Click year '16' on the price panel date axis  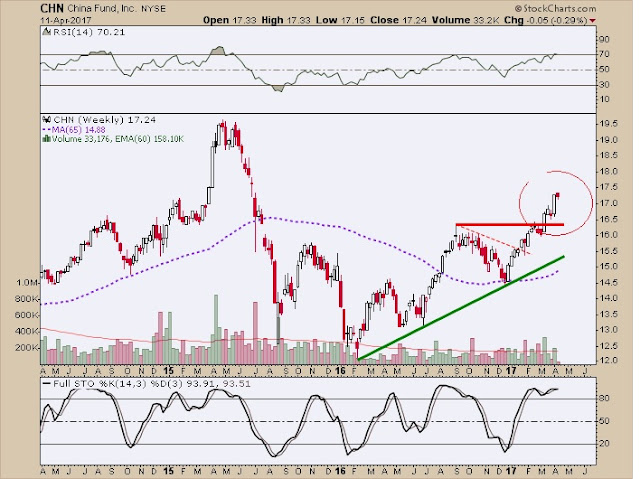pos(340,371)
